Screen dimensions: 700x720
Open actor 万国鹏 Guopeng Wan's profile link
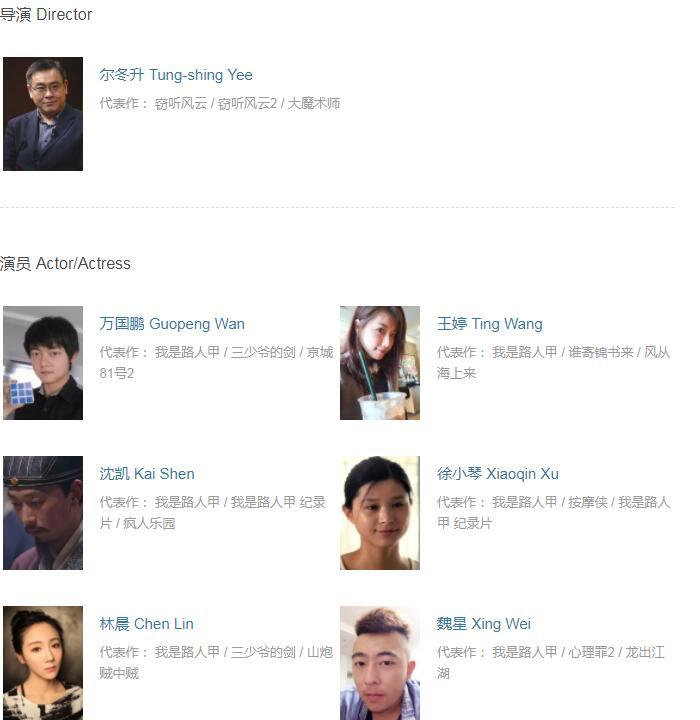(x=172, y=324)
